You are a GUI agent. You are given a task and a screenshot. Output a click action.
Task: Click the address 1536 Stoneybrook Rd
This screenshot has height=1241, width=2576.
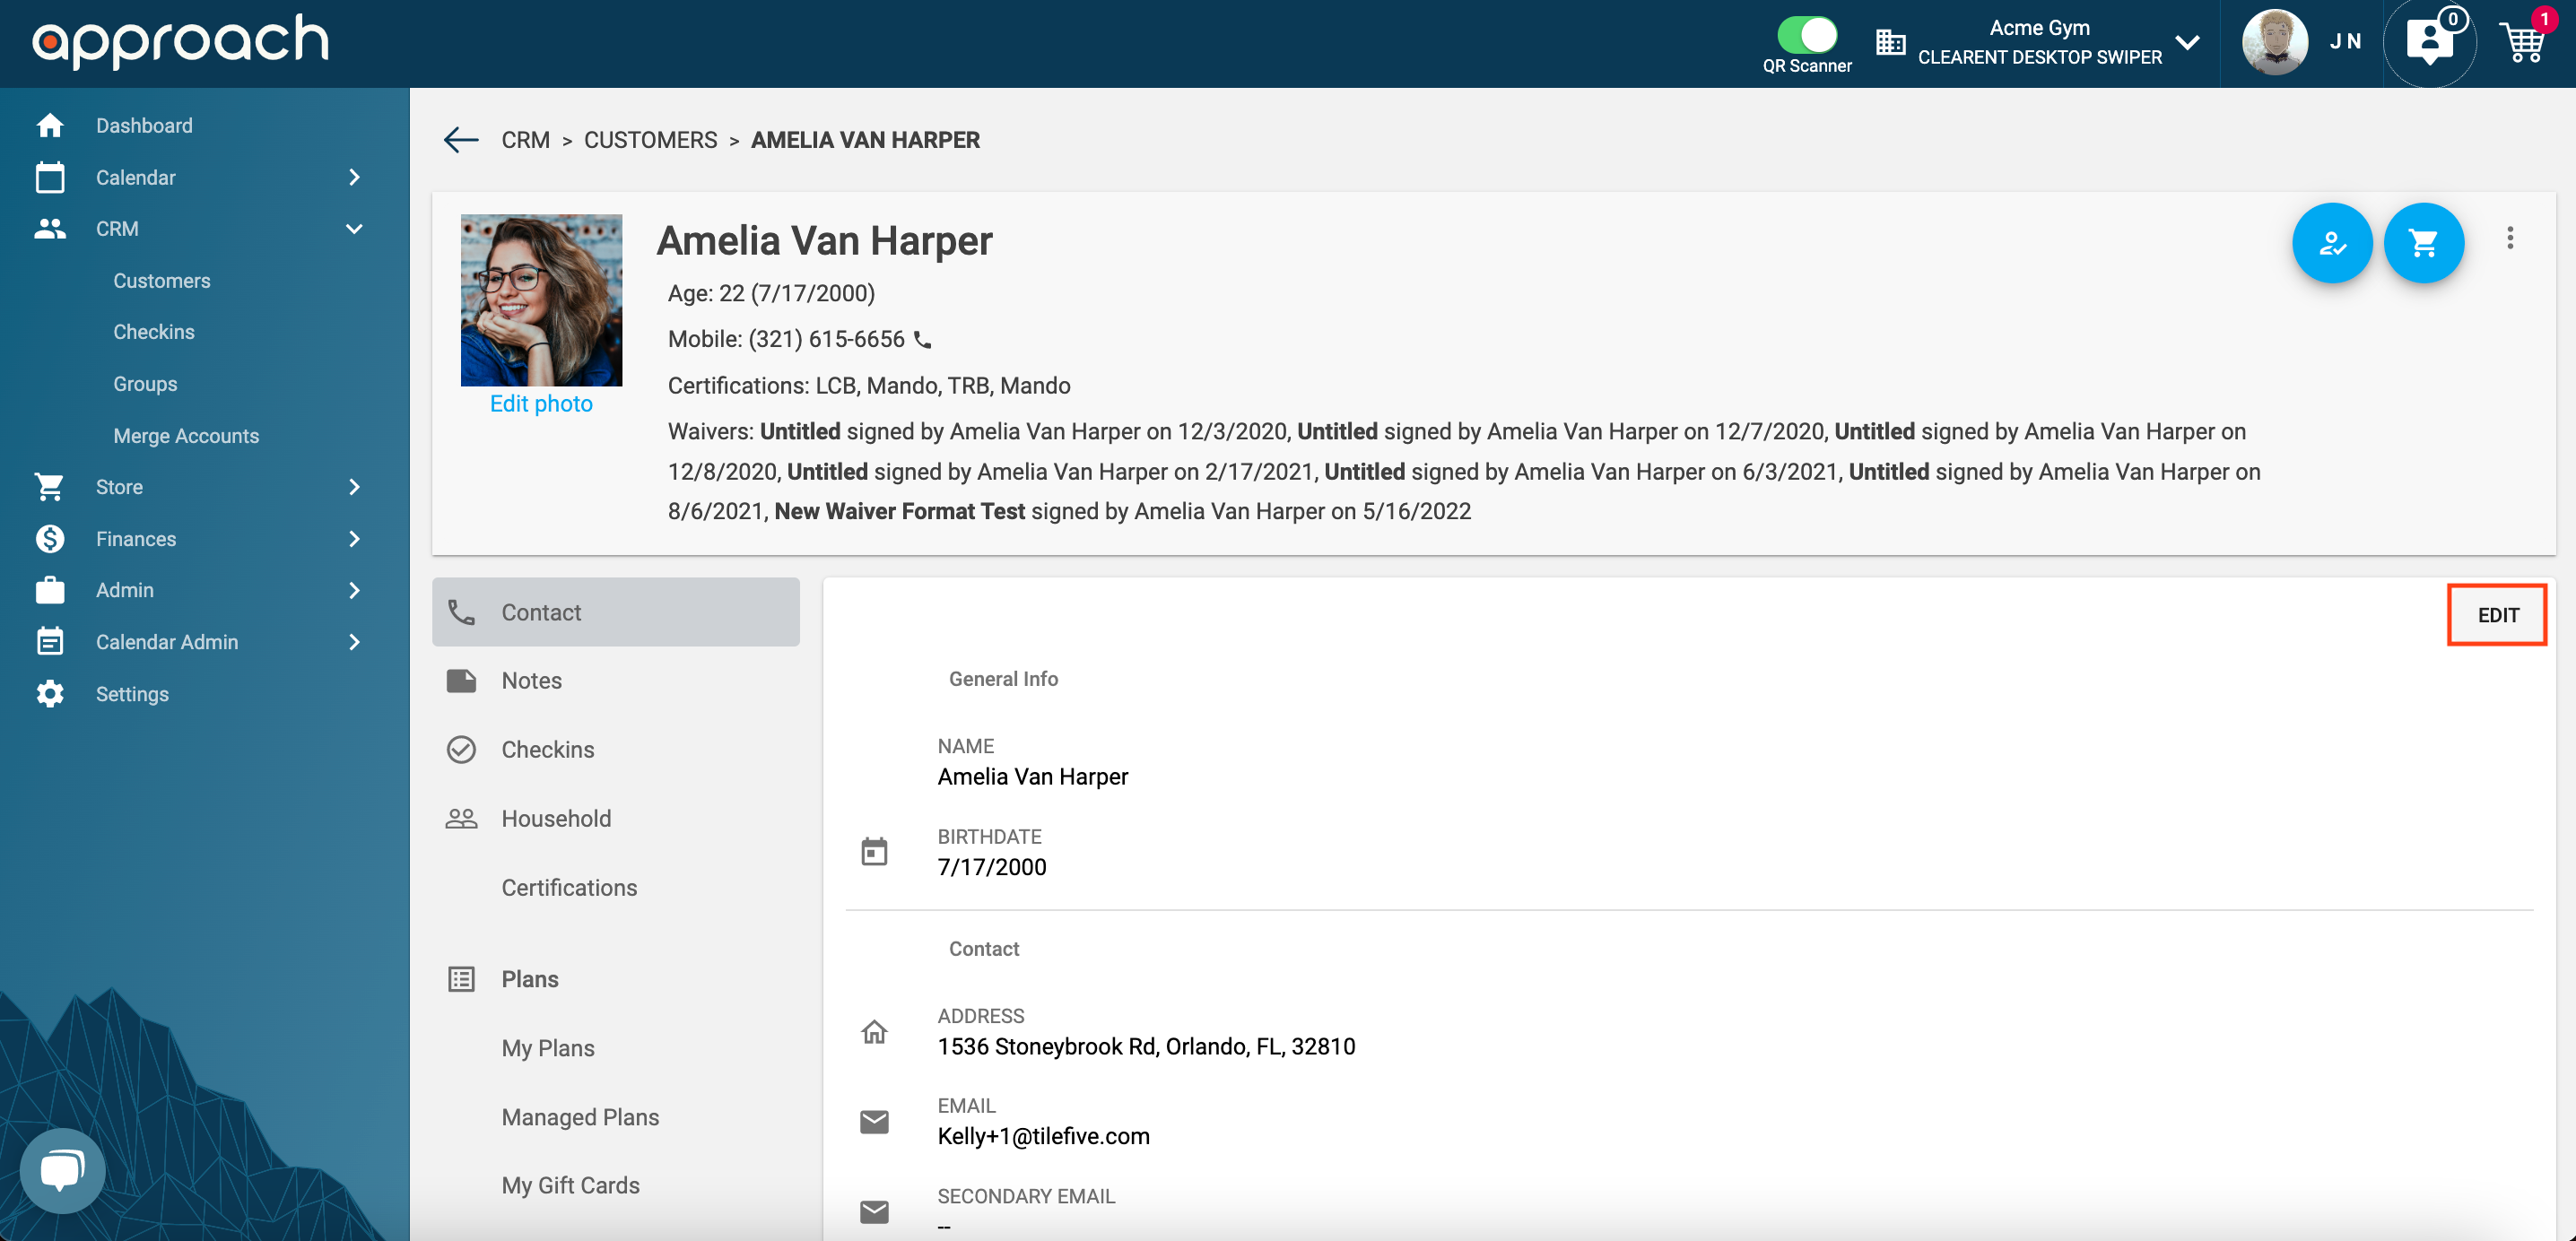[1146, 1046]
